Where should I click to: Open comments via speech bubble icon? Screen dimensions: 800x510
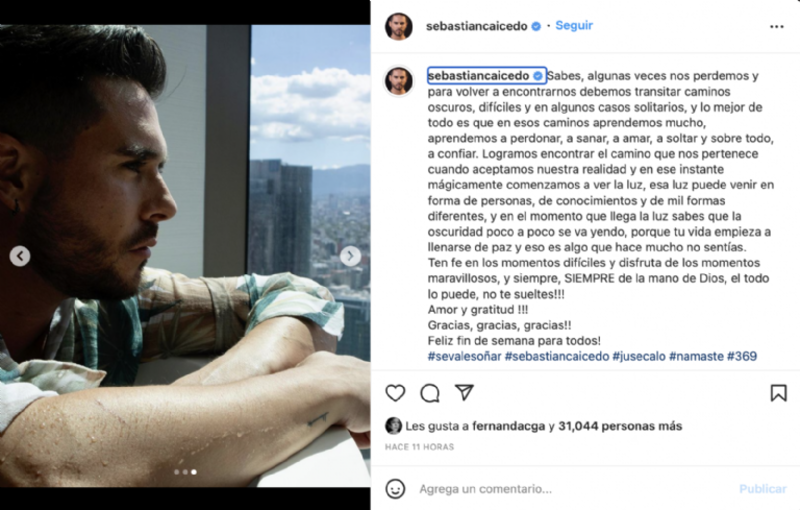[x=430, y=393]
